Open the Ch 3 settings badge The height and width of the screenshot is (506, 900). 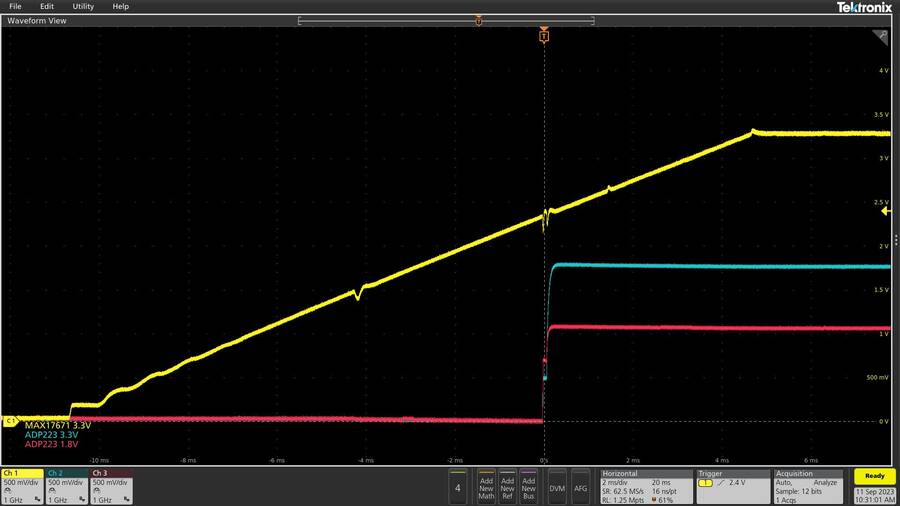click(111, 484)
